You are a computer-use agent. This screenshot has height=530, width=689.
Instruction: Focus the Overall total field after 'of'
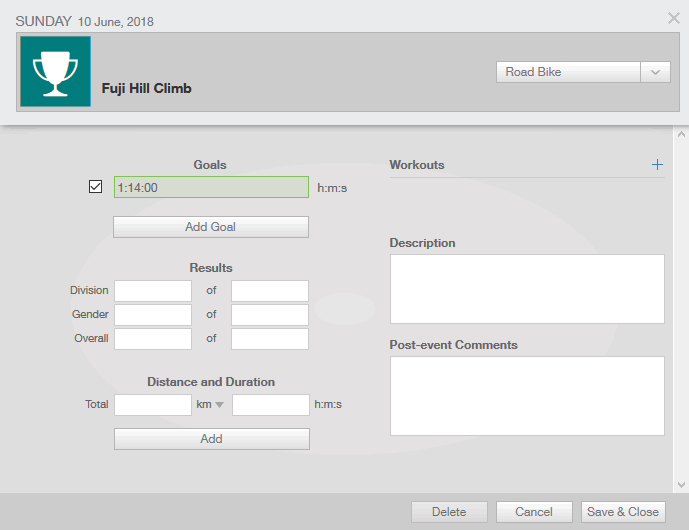(270, 339)
